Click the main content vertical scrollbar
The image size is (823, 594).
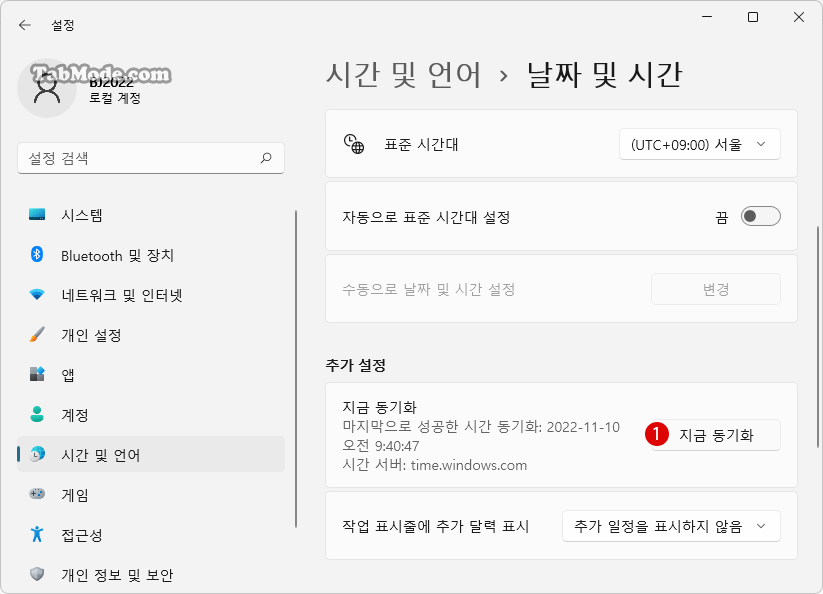click(817, 336)
